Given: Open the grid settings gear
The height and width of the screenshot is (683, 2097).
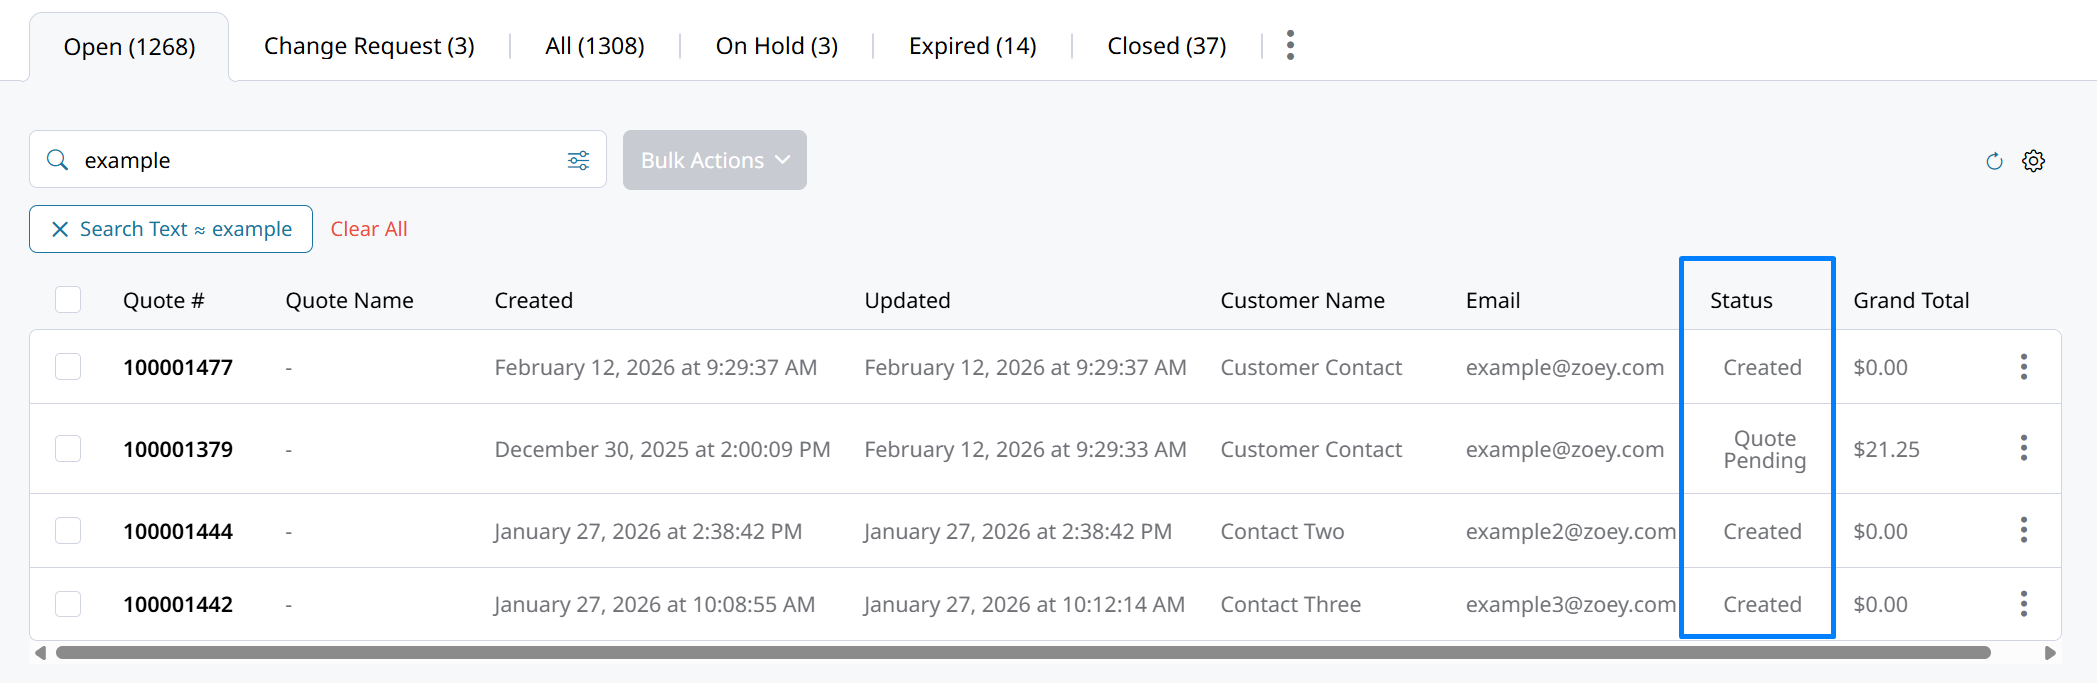Looking at the screenshot, I should tap(2033, 161).
